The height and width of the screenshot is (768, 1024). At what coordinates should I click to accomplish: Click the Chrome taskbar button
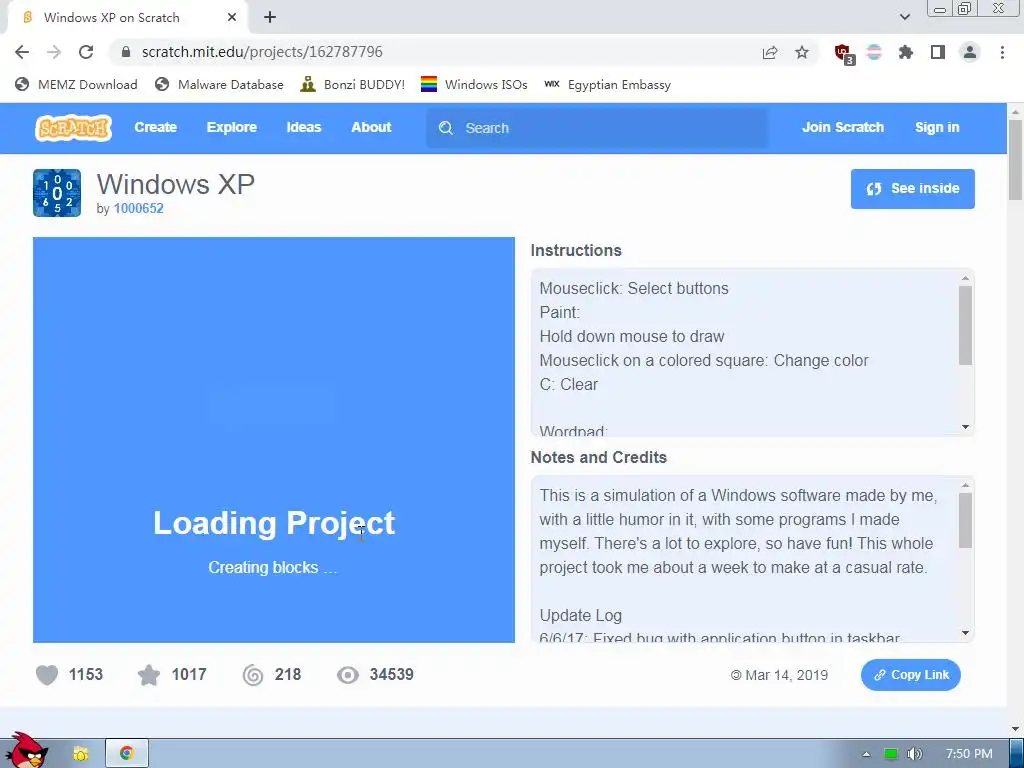[x=127, y=753]
